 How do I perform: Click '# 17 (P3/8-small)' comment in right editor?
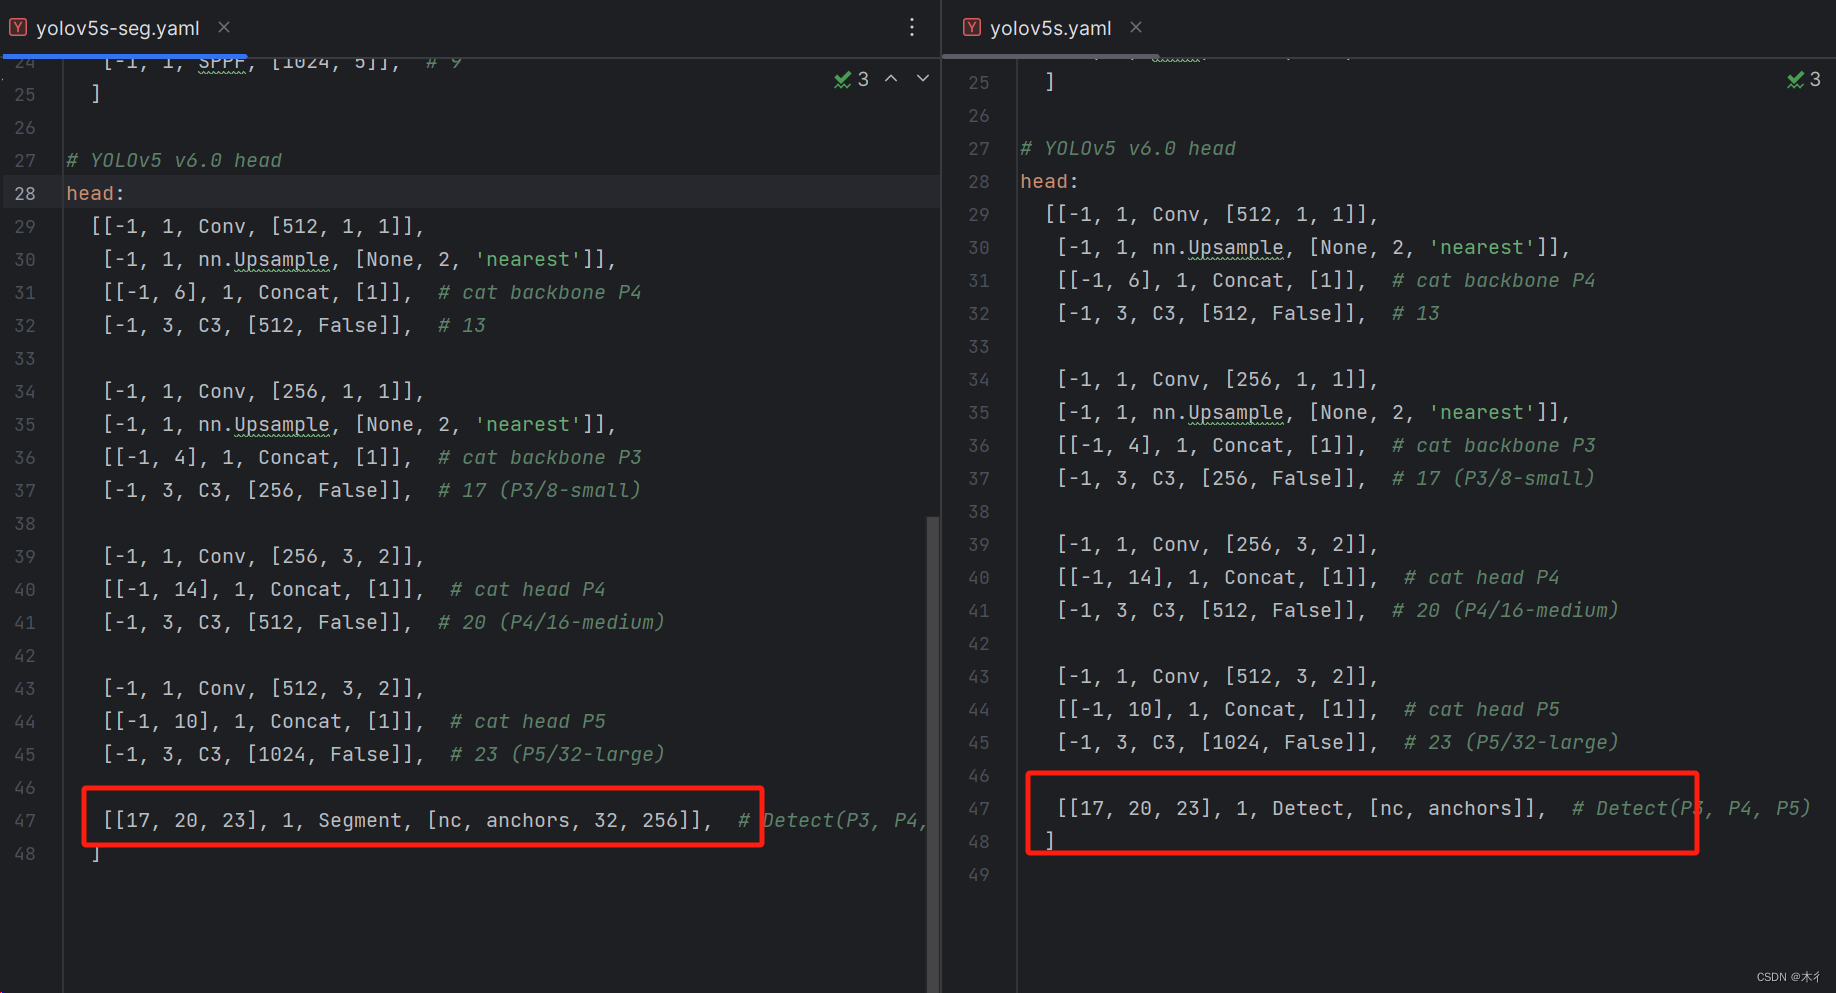(1494, 478)
